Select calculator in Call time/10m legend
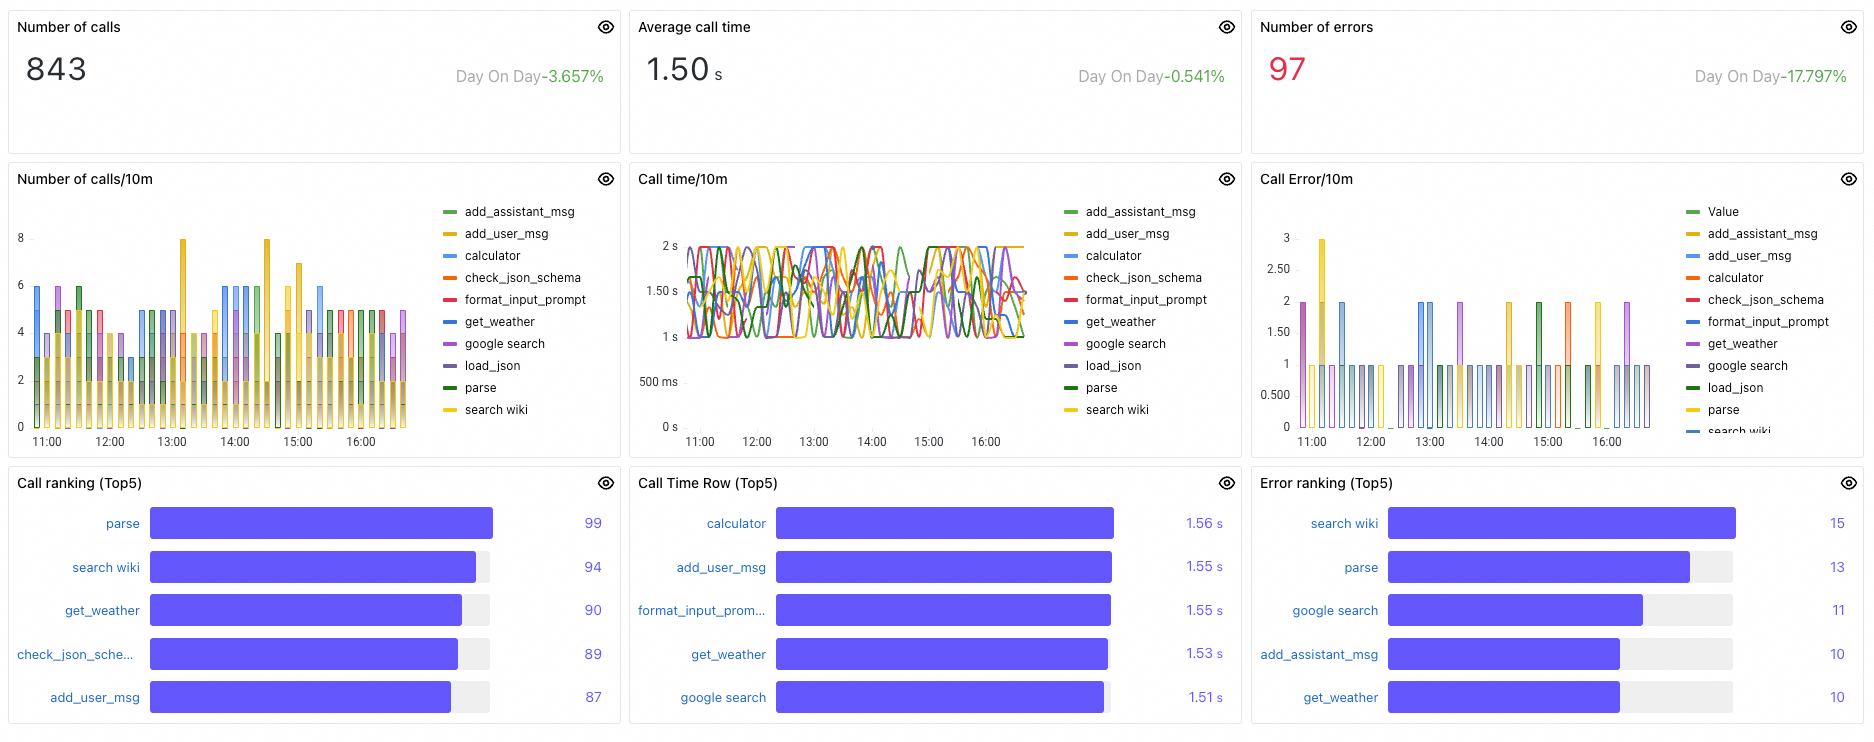1874x742 pixels. pyautogui.click(x=1114, y=256)
